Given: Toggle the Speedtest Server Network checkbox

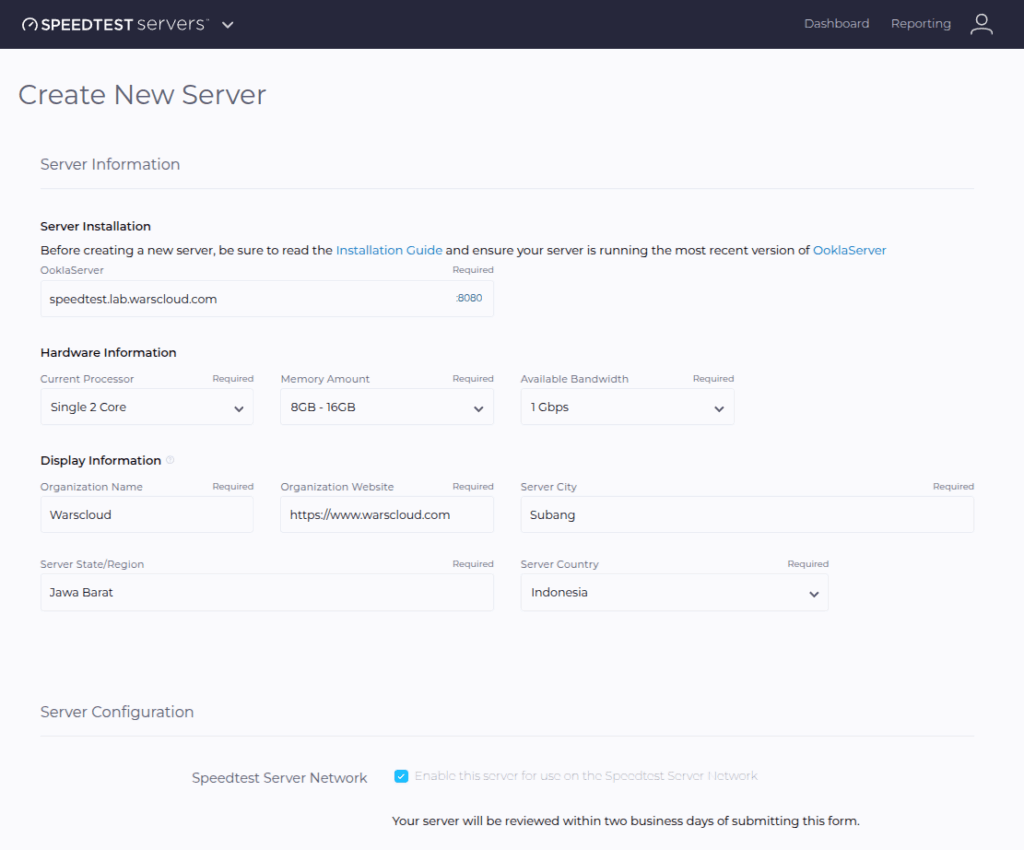Looking at the screenshot, I should tap(401, 776).
